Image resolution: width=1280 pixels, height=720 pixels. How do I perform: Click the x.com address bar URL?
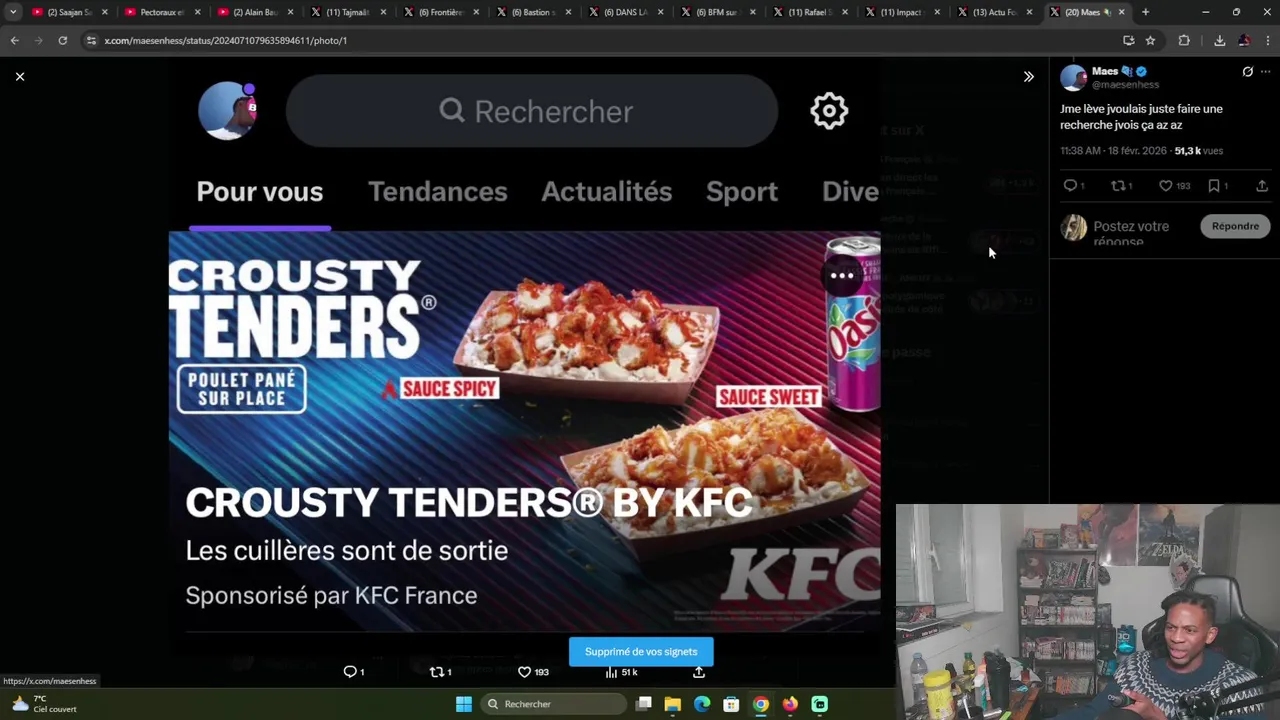[225, 40]
